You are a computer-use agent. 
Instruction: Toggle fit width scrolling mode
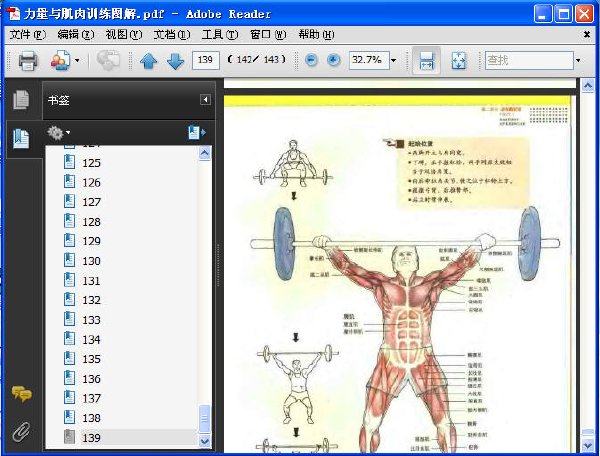click(426, 60)
